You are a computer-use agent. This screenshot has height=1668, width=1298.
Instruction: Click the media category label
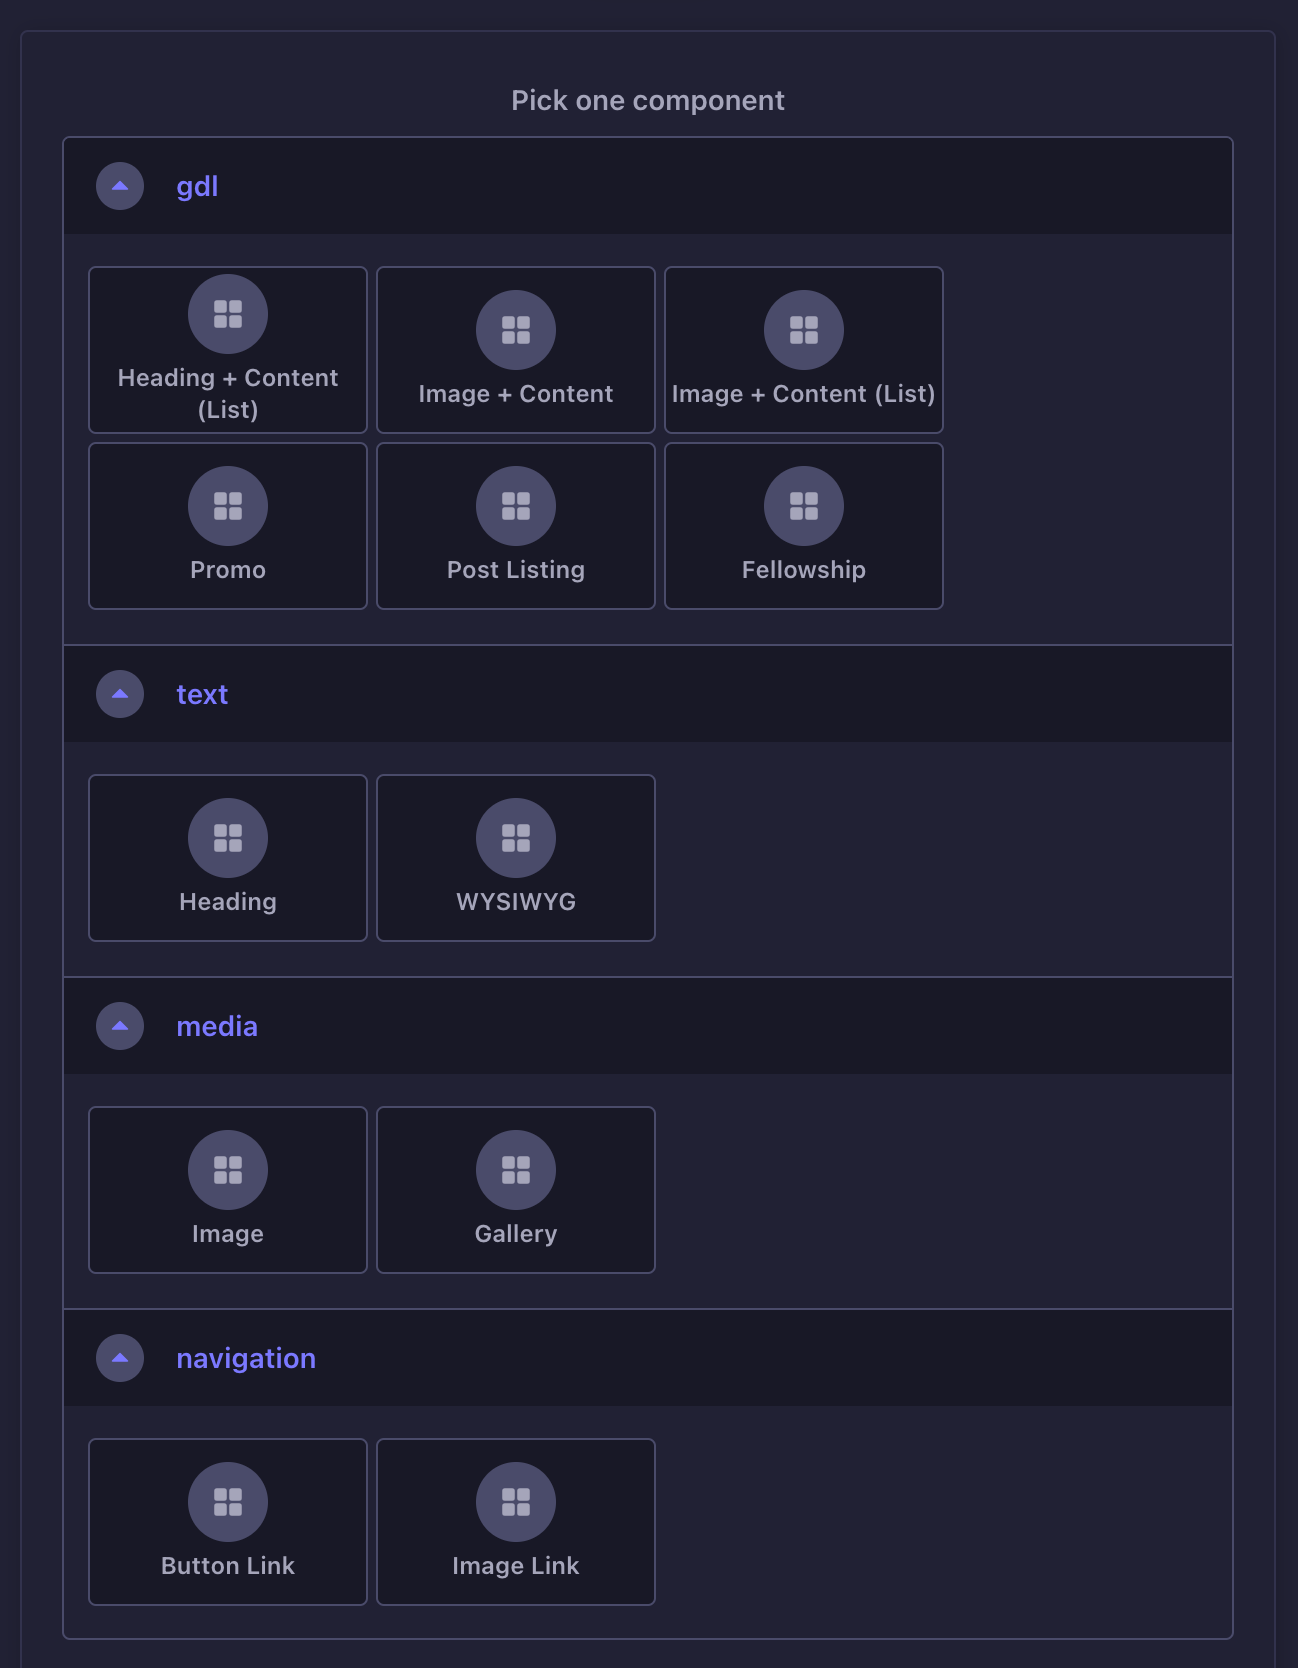[217, 1026]
